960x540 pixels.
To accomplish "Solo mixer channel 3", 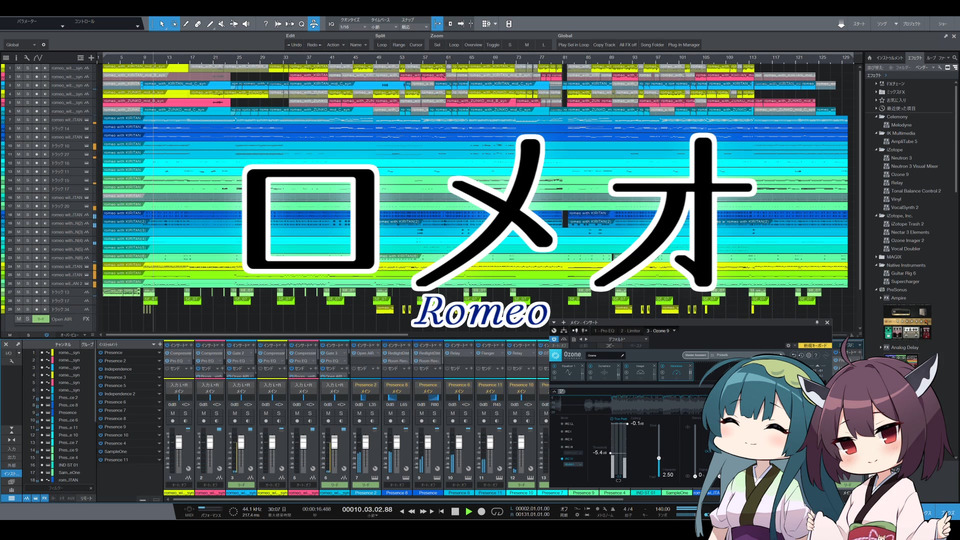I will click(x=247, y=413).
